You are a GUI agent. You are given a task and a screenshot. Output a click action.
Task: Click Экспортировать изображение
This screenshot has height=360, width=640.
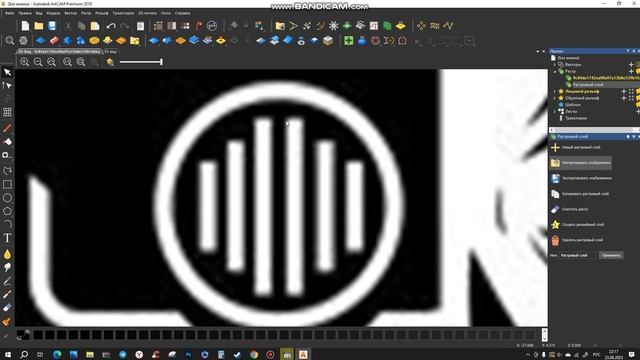[581, 178]
